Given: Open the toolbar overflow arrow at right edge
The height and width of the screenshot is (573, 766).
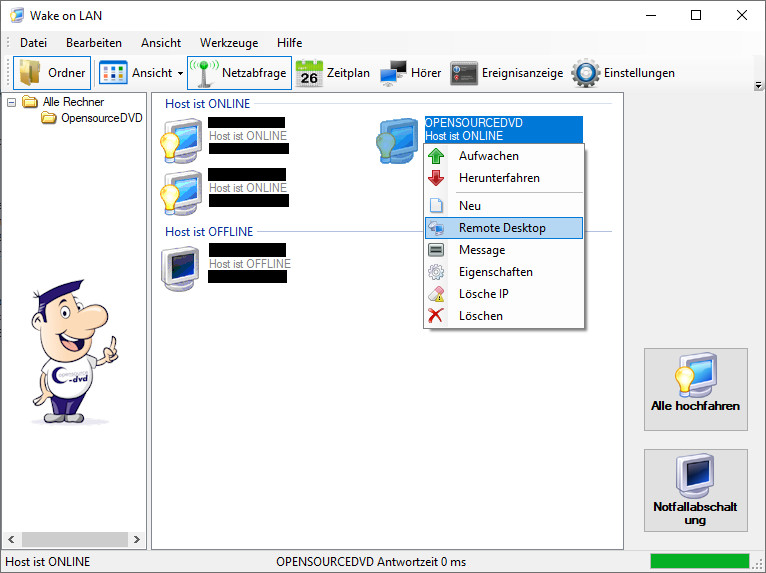Looking at the screenshot, I should [x=758, y=86].
